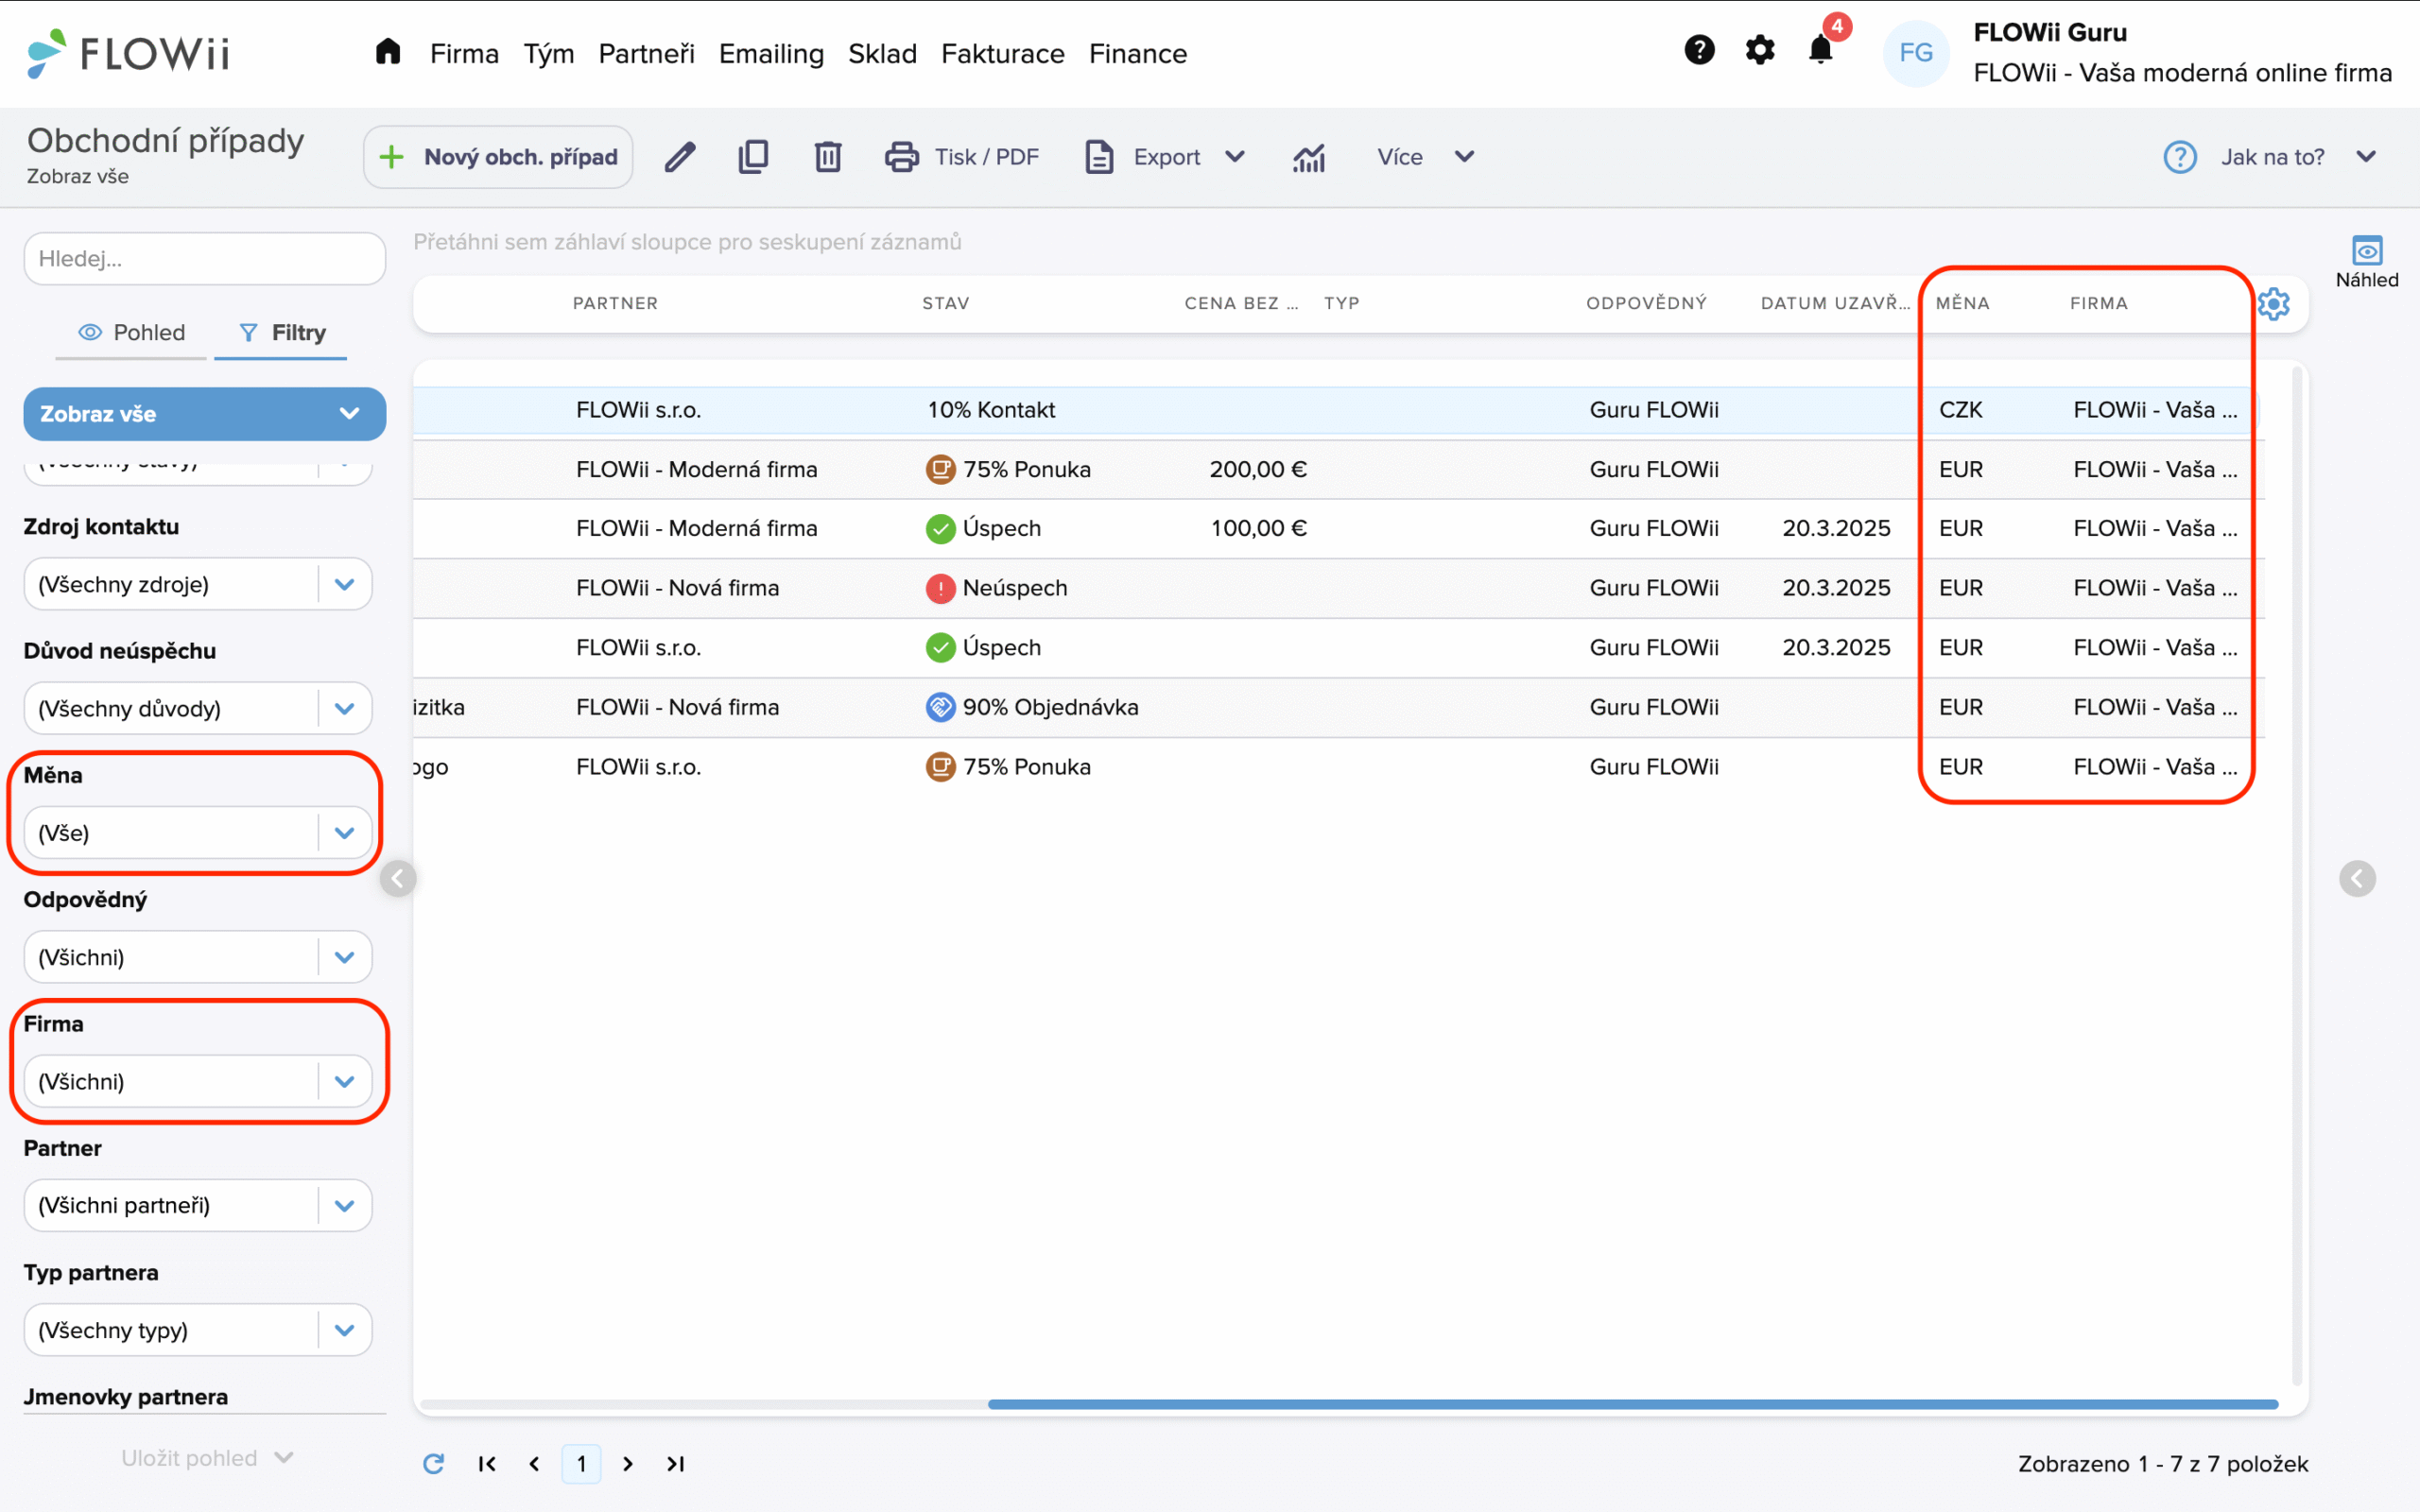Viewport: 2420px width, 1512px height.
Task: Click the 200,00 € price cell
Action: click(x=1258, y=469)
